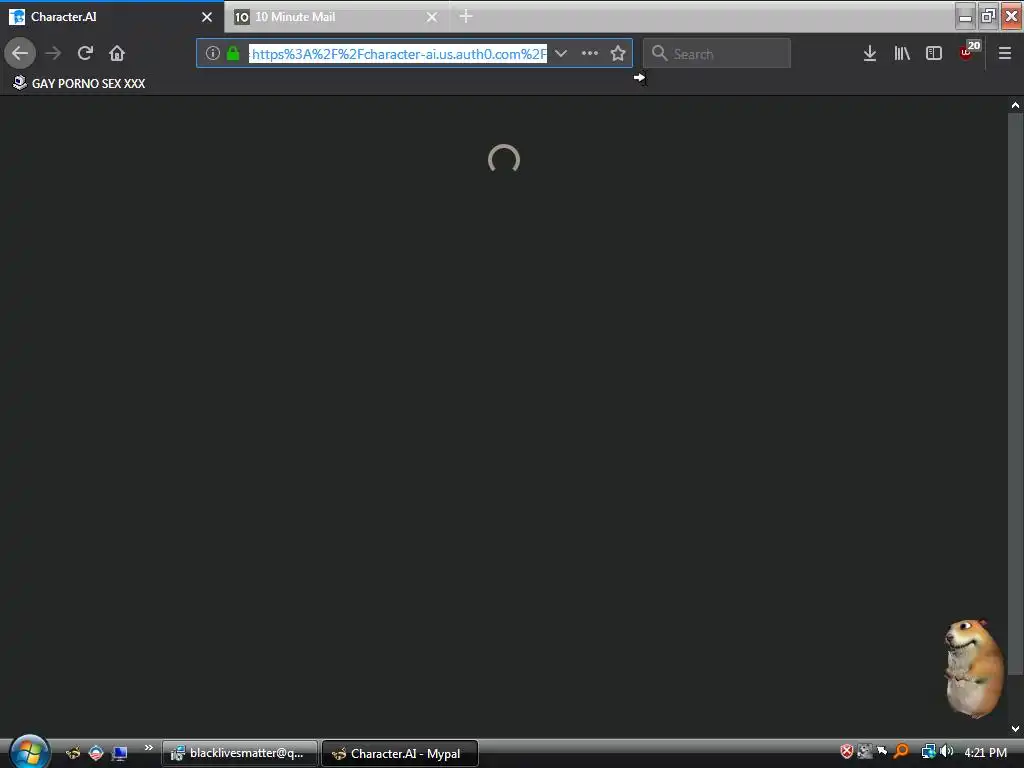Show site information icon in address bar
Image resolution: width=1024 pixels, height=768 pixels.
pyautogui.click(x=212, y=53)
